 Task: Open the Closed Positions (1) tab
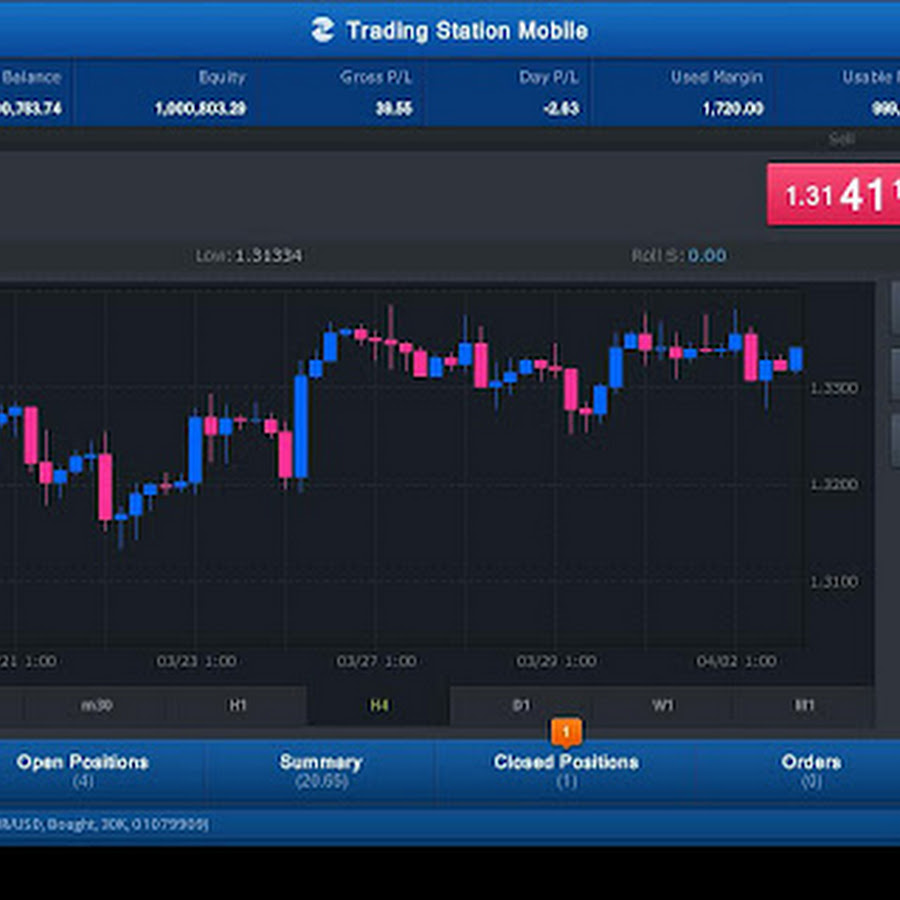click(x=566, y=771)
